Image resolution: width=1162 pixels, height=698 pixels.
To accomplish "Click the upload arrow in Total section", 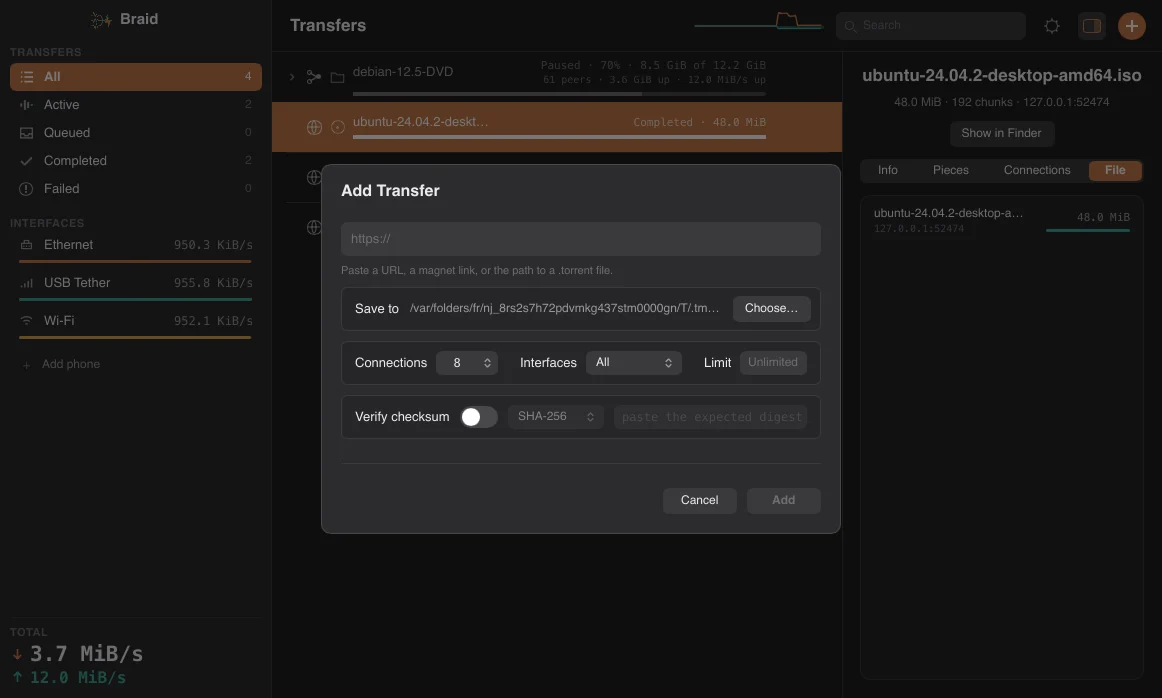I will [17, 677].
